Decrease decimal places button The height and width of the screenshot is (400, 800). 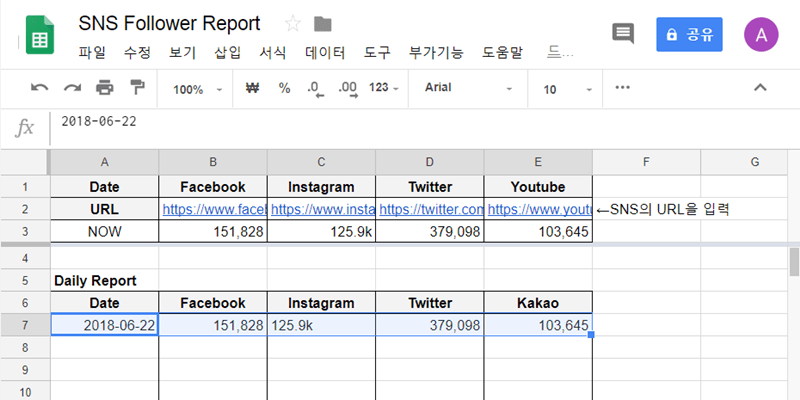click(x=315, y=89)
